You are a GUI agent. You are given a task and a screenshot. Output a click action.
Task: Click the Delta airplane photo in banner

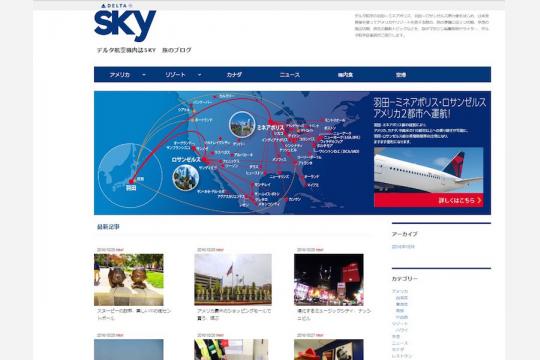pyautogui.click(x=428, y=171)
